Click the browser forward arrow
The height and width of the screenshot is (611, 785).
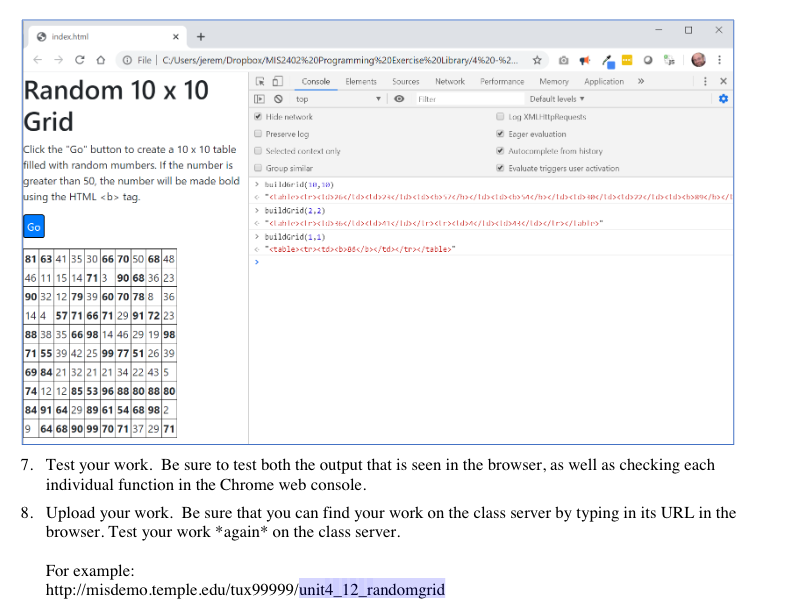click(x=59, y=60)
